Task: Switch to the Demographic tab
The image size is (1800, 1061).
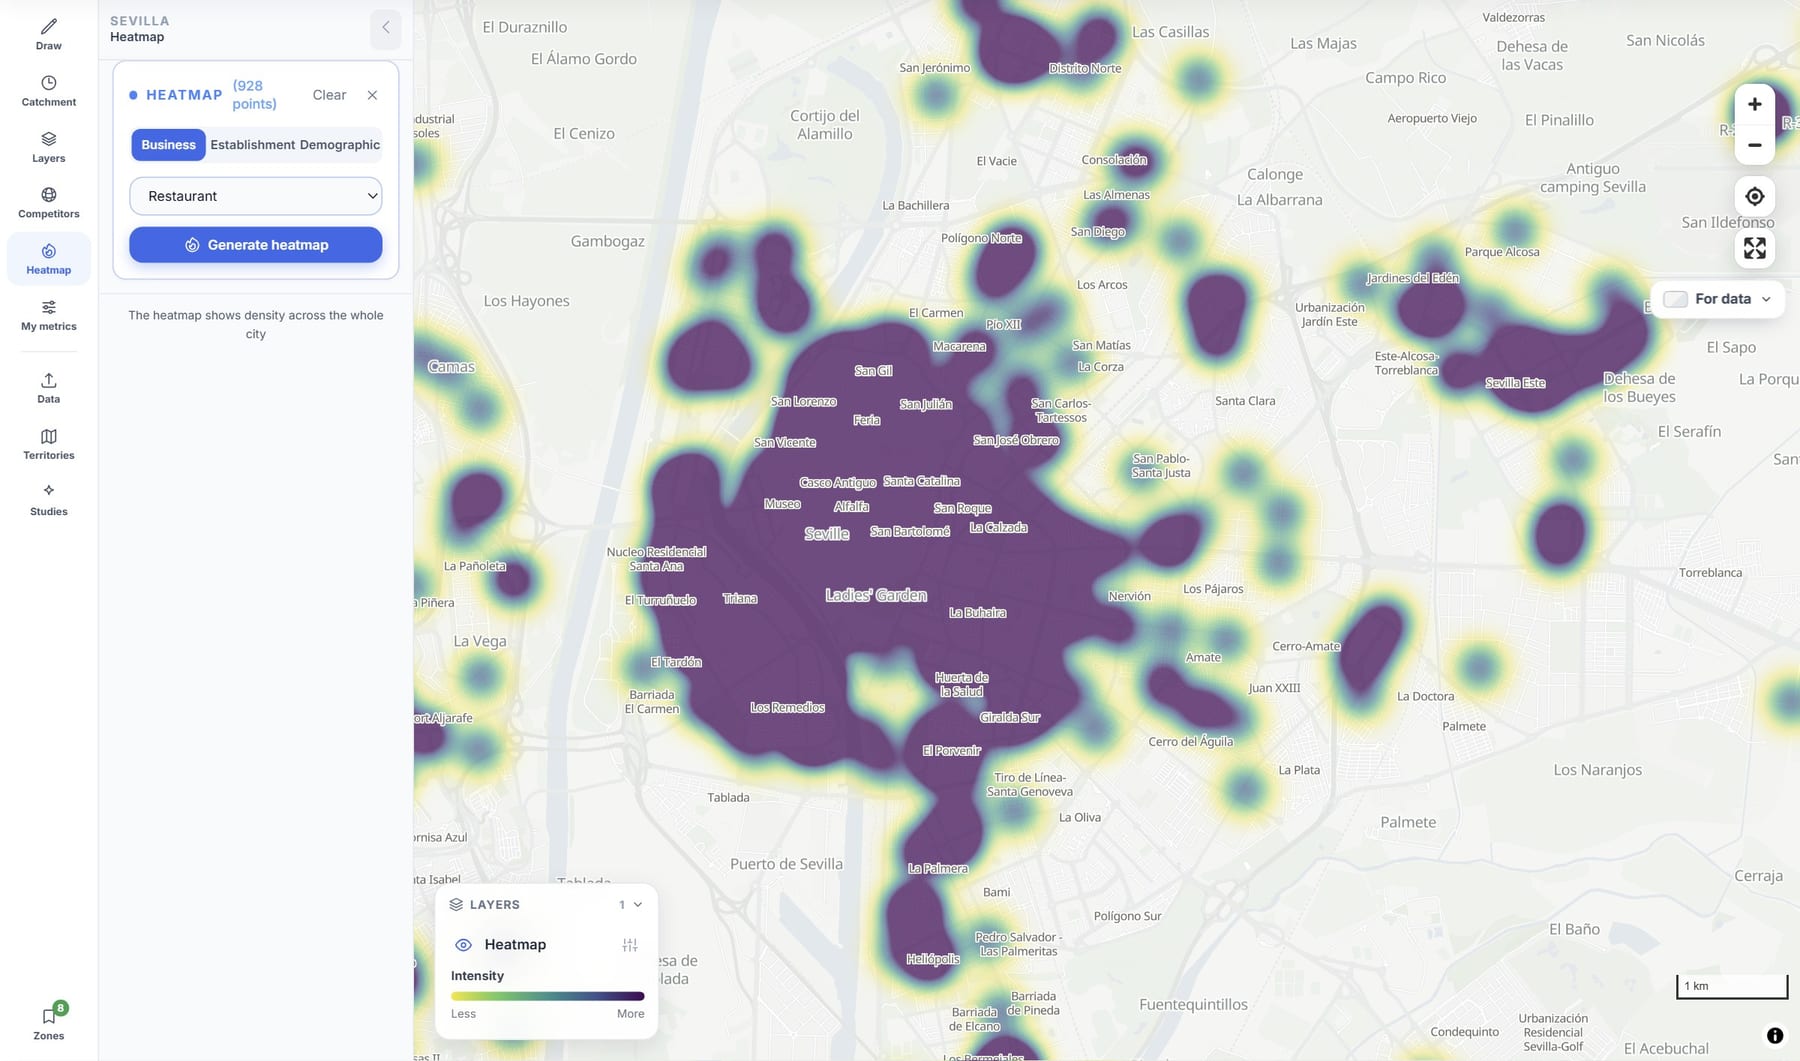Action: pos(339,145)
